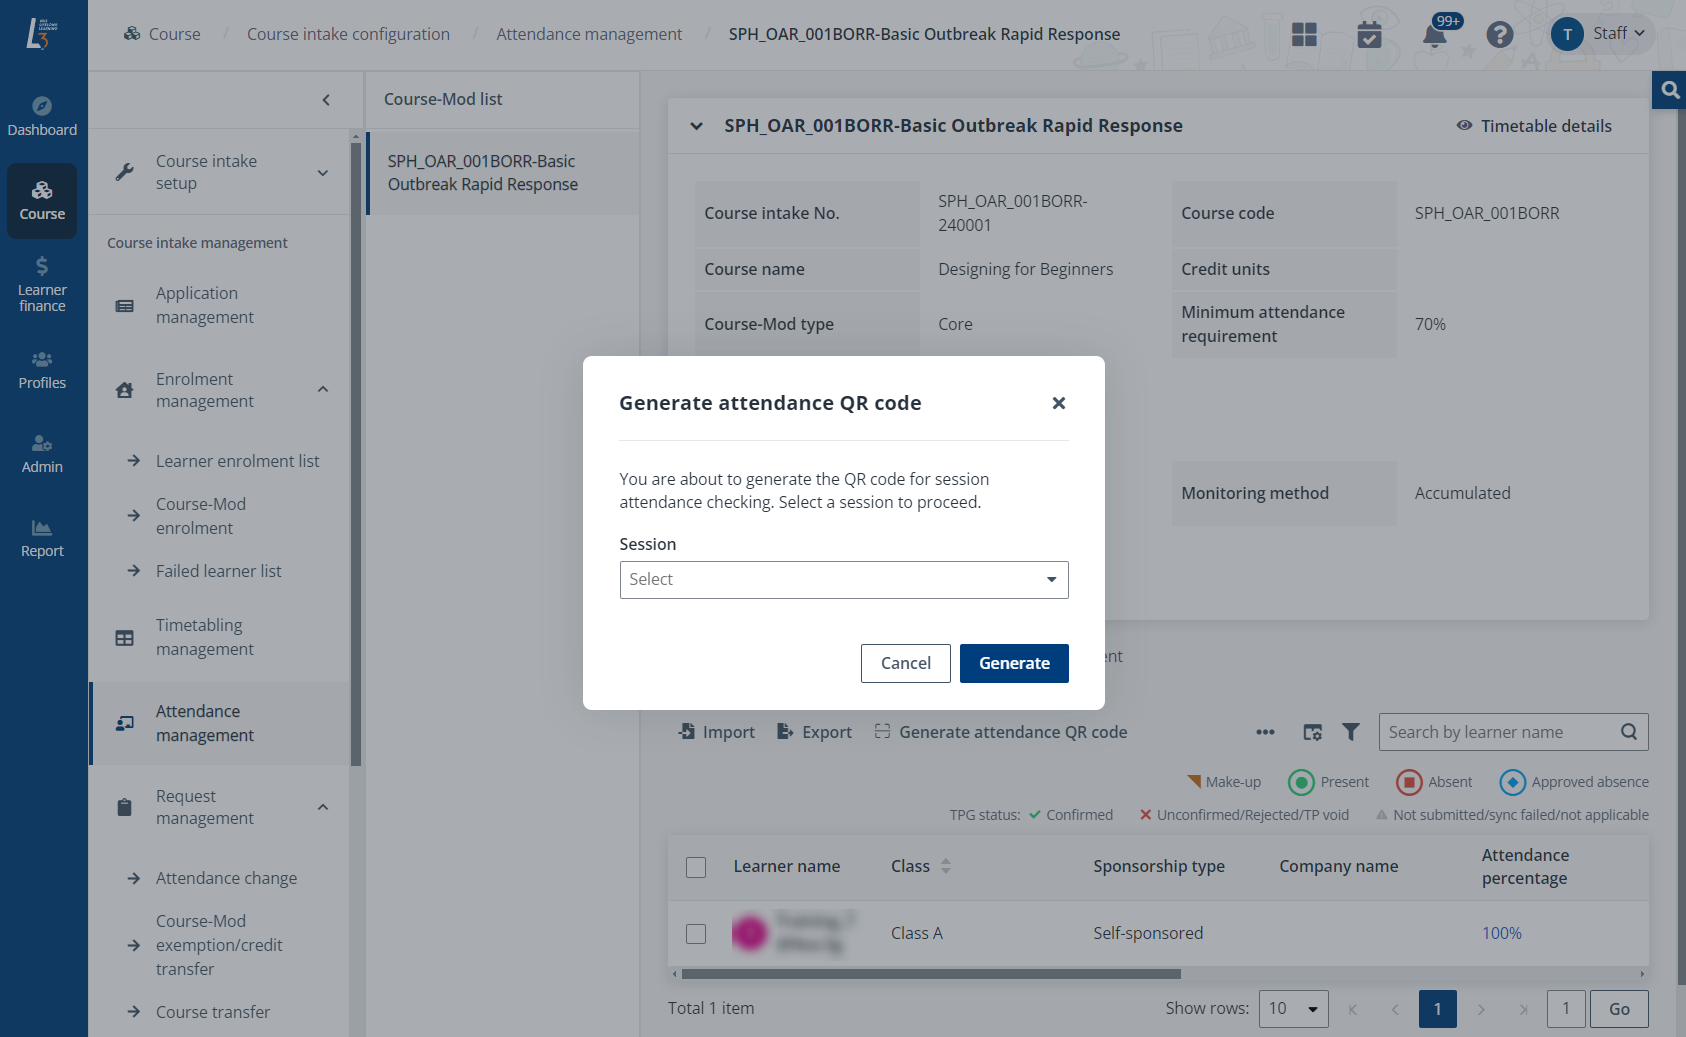This screenshot has height=1037, width=1686.
Task: Click the more options ellipsis icon
Action: click(1265, 732)
